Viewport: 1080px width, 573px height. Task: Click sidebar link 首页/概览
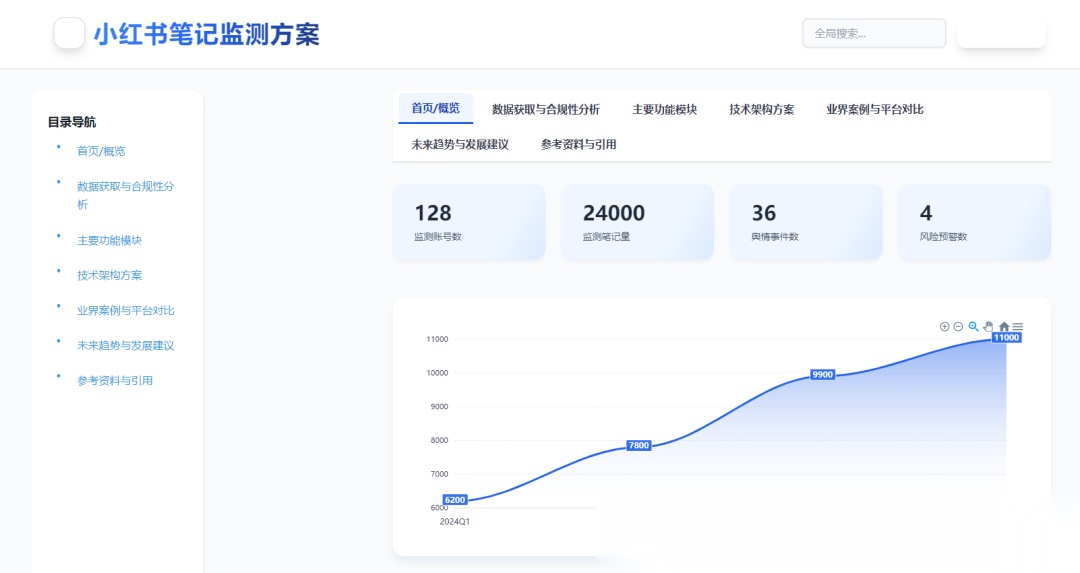point(101,151)
